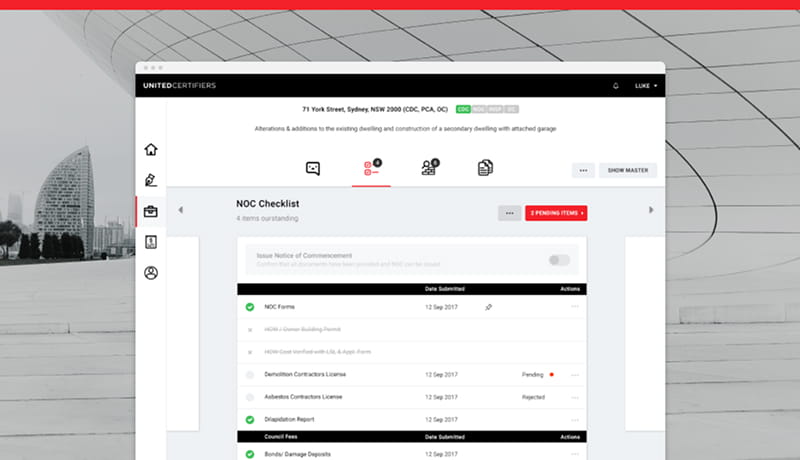This screenshot has width=800, height=460.
Task: Open more options beside pending items button
Action: tap(509, 213)
